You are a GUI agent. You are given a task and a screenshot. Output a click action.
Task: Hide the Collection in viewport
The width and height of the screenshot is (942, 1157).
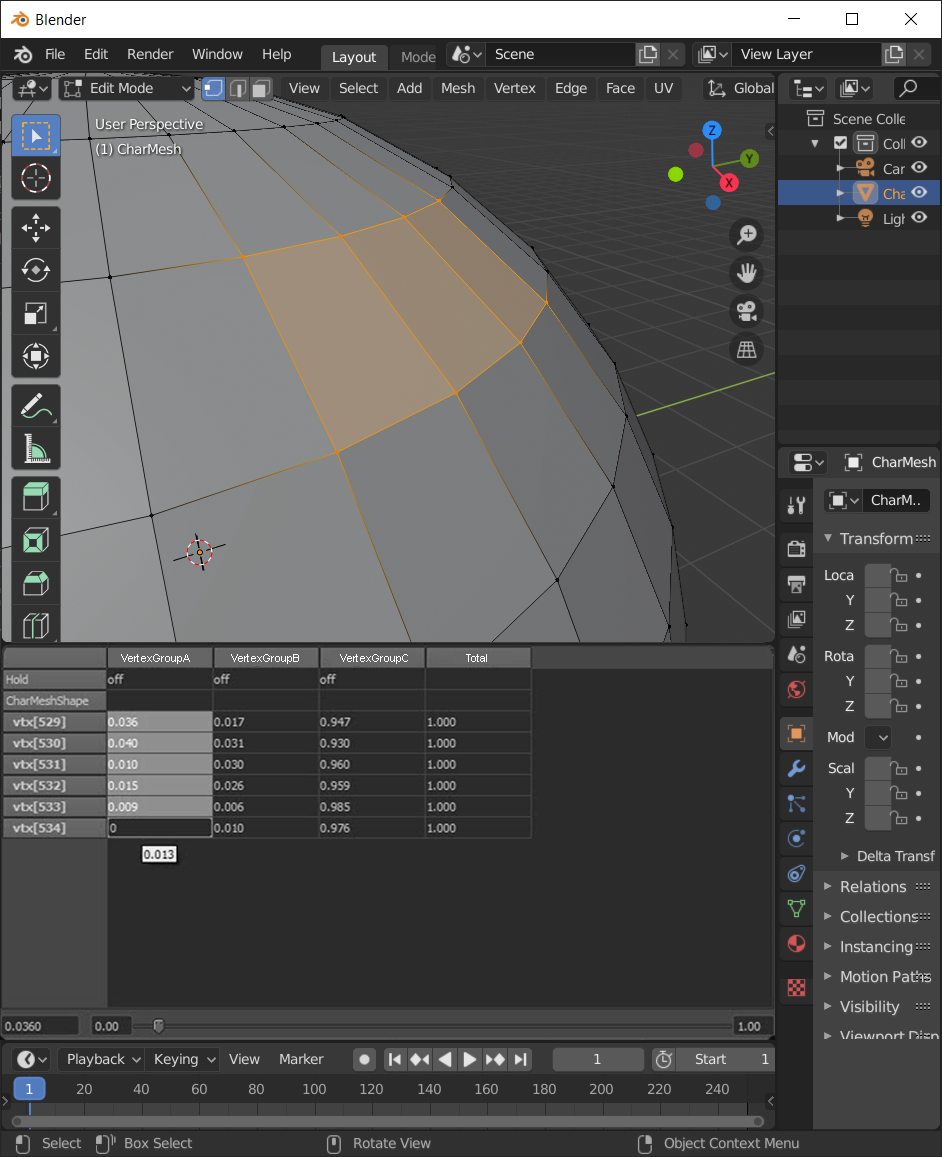coord(919,142)
